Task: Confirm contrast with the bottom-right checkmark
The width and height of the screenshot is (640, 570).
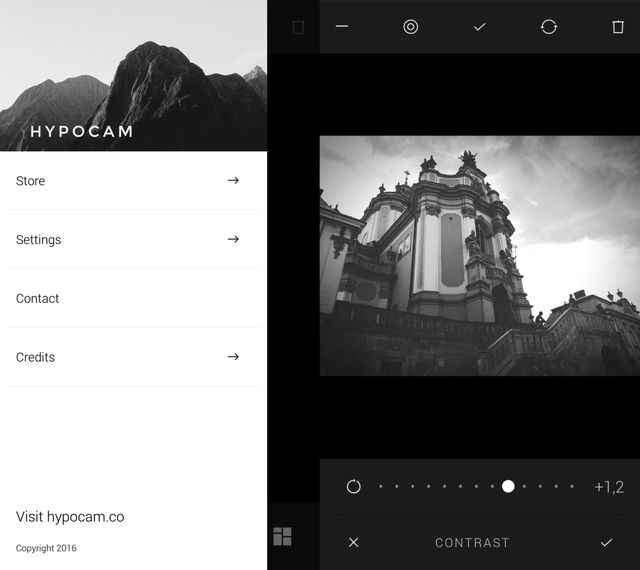Action: point(606,542)
